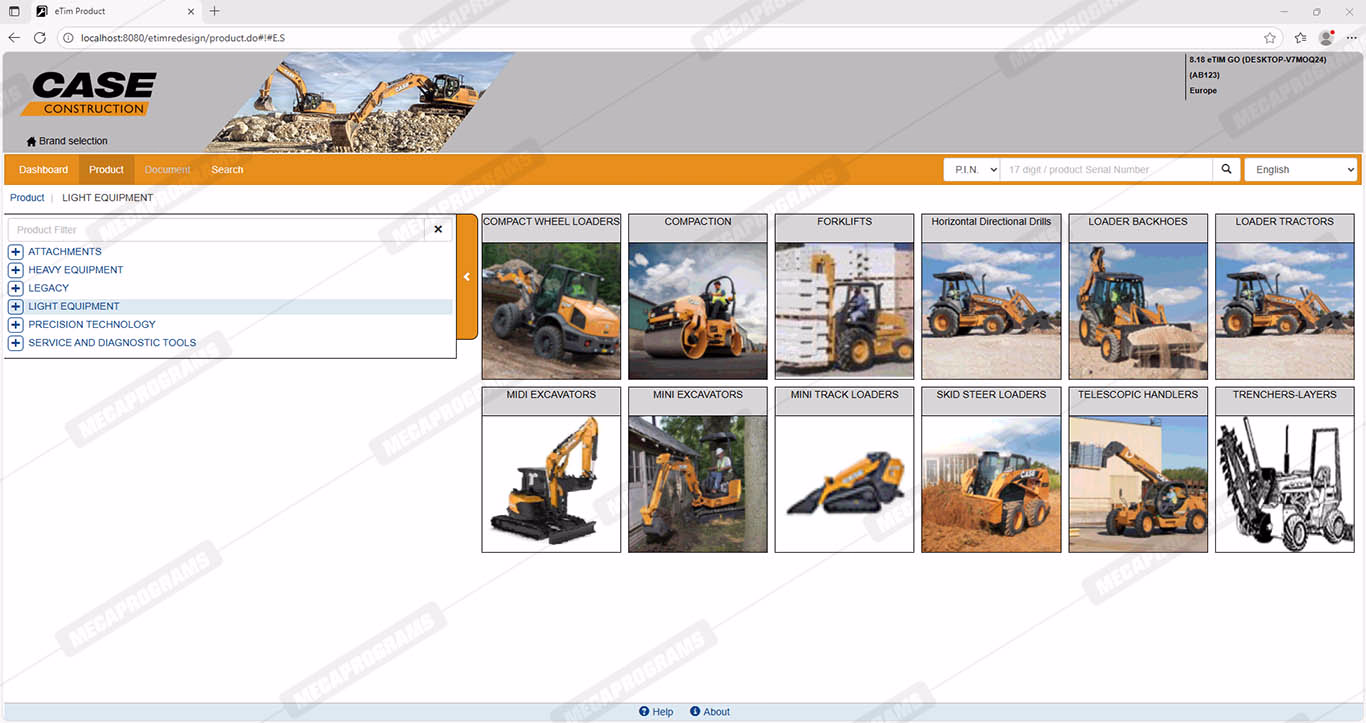Switch to the Dashboard tab

43,170
